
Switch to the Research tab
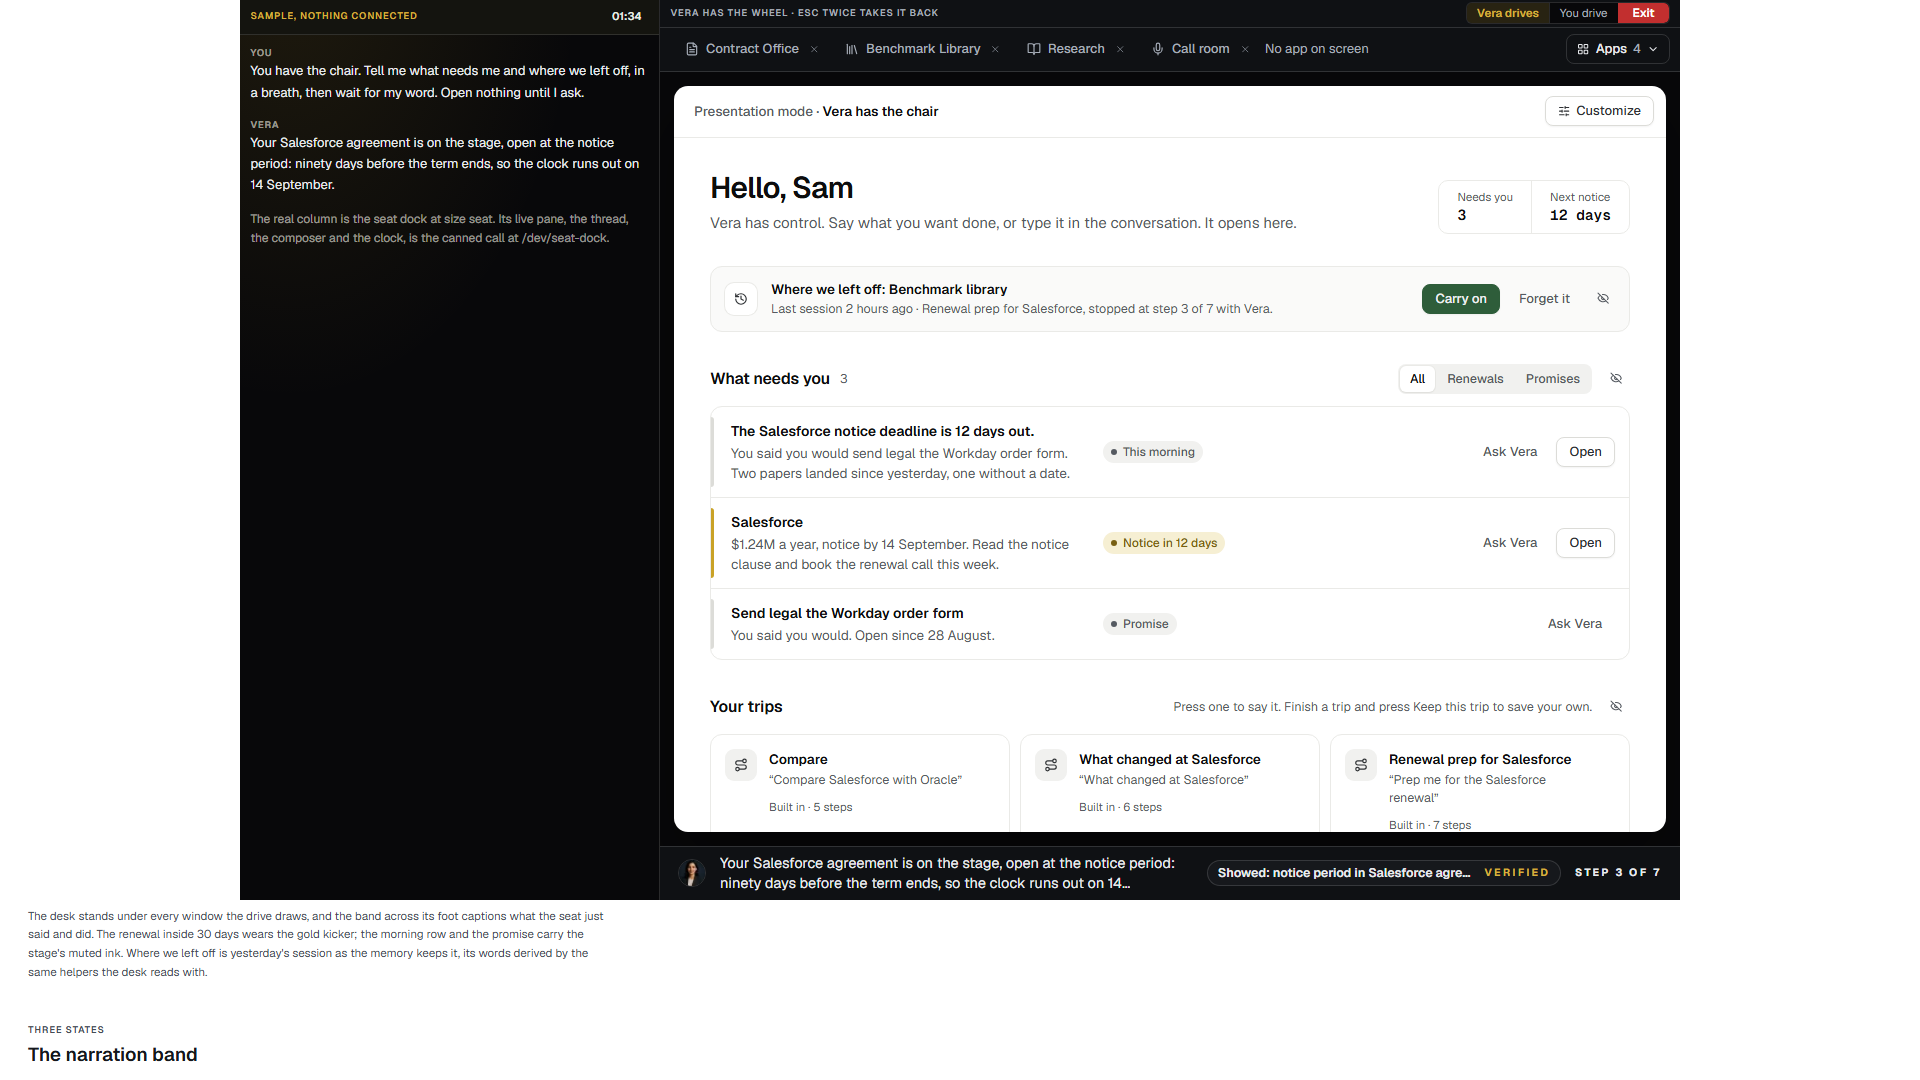coord(1066,49)
